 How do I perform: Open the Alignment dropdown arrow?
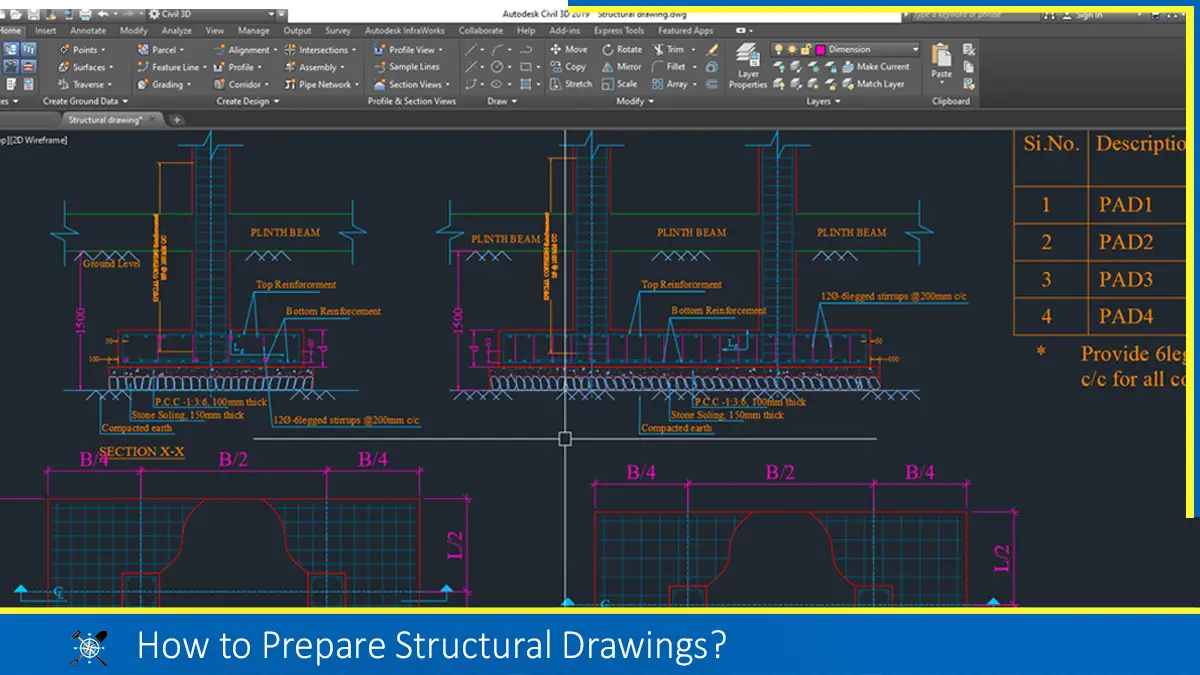click(276, 50)
